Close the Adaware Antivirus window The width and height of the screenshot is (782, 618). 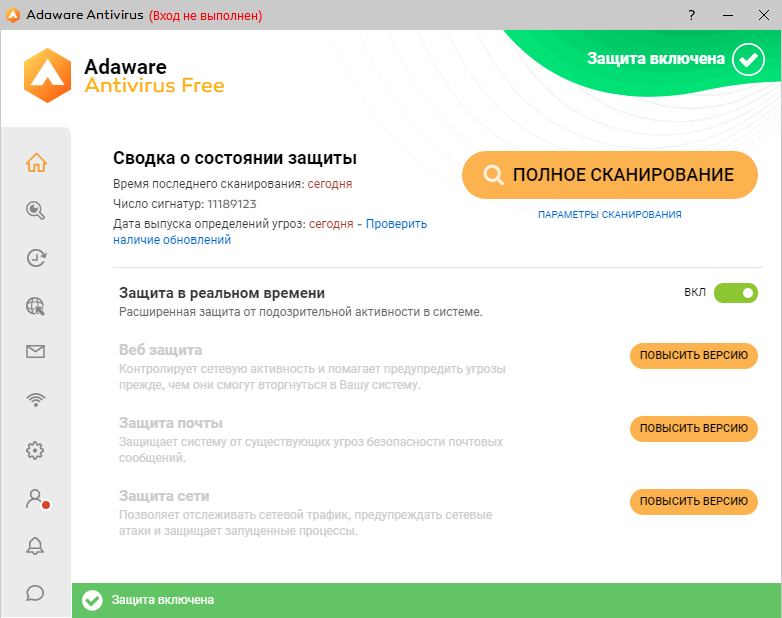764,15
